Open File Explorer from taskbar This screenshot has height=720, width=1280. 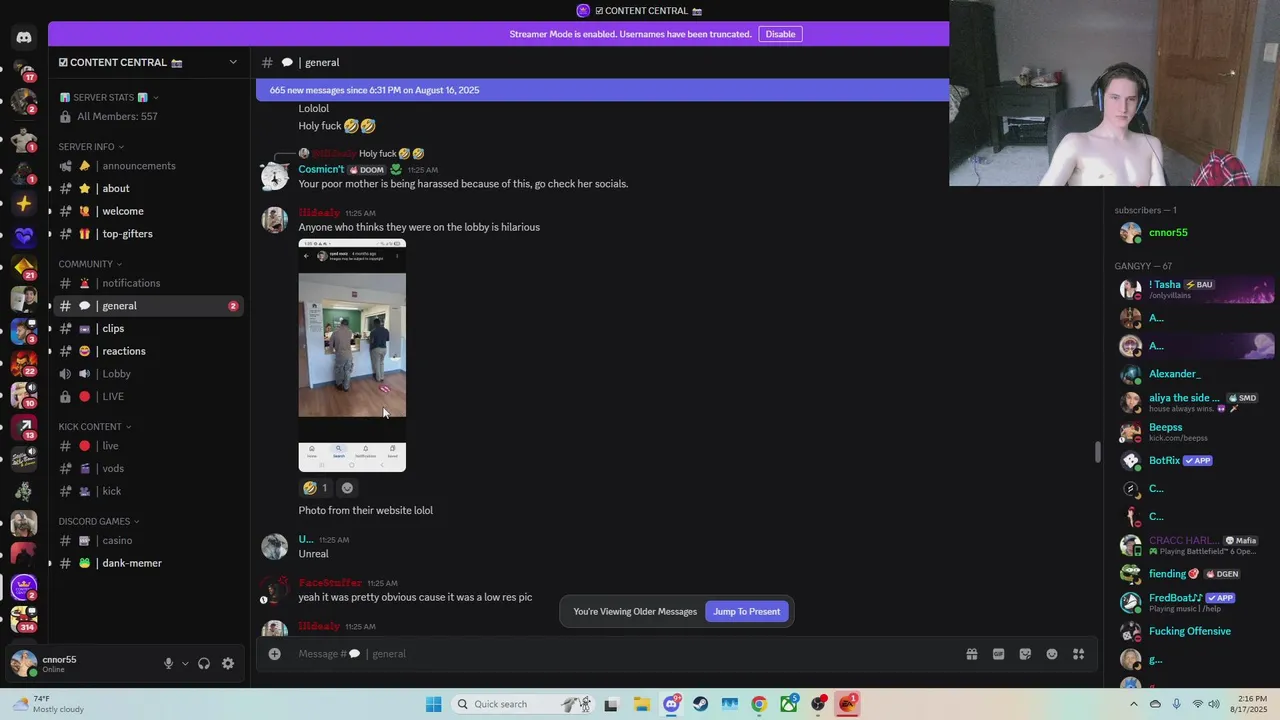(x=641, y=704)
